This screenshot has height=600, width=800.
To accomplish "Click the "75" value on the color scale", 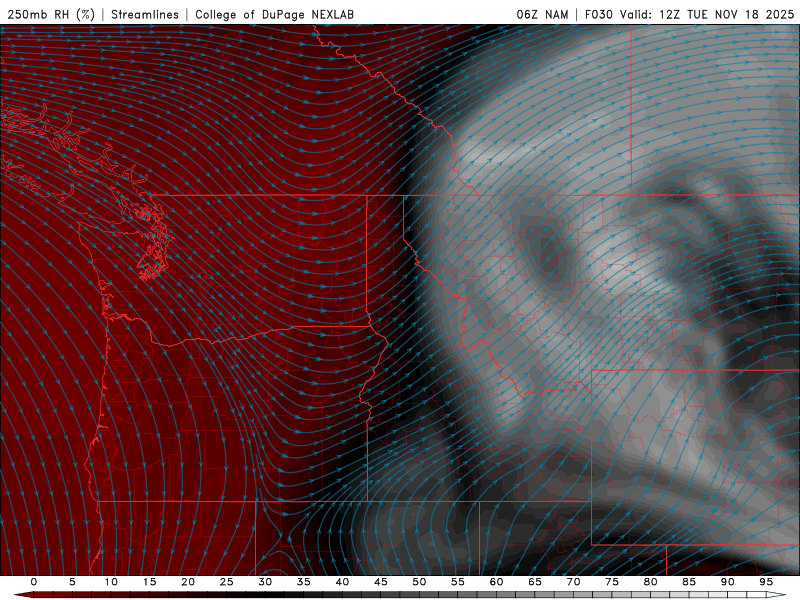I will coord(612,582).
